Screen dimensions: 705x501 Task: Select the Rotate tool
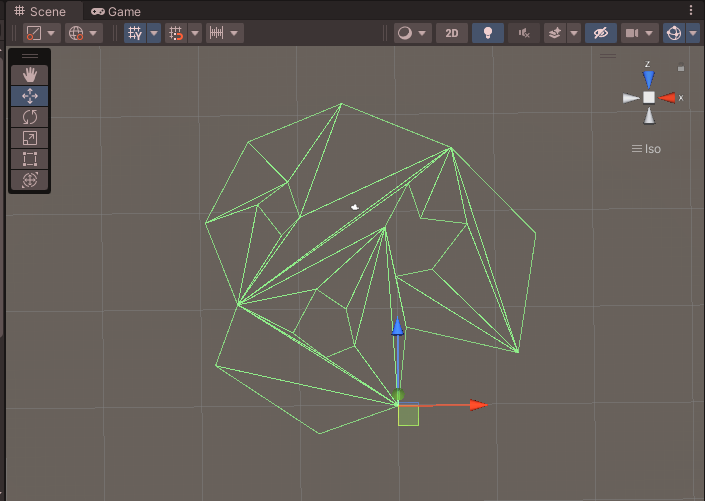[30, 117]
